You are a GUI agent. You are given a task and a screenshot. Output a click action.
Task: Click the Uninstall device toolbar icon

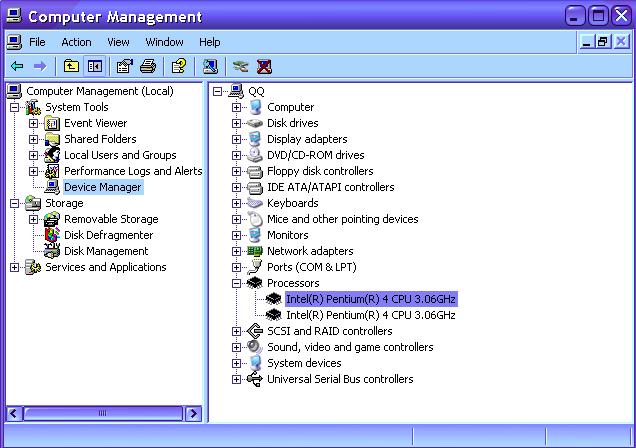pos(264,66)
